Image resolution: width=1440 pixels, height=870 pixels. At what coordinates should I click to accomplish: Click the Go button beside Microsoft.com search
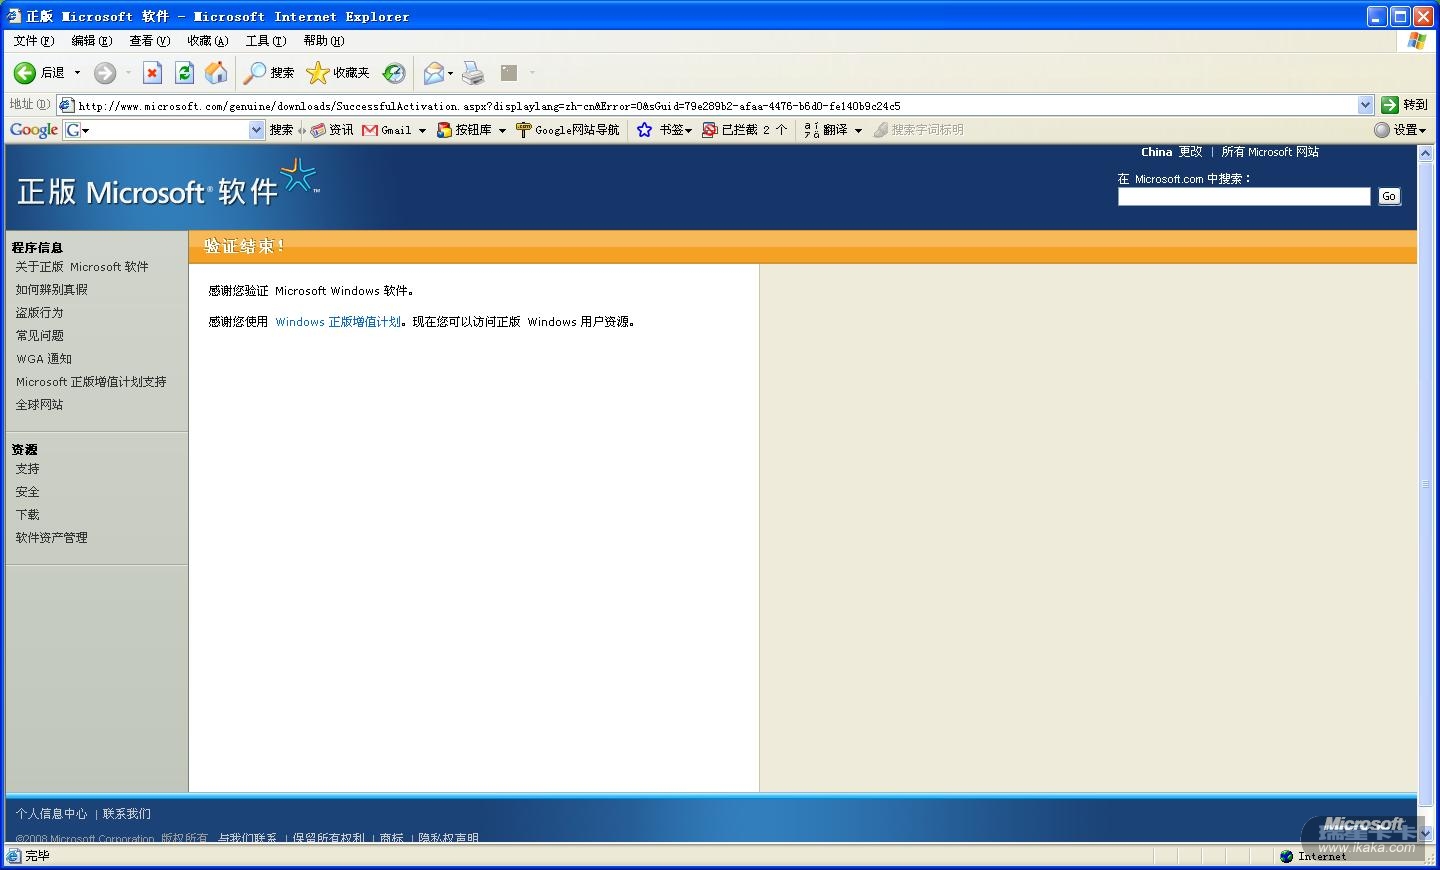pyautogui.click(x=1389, y=197)
